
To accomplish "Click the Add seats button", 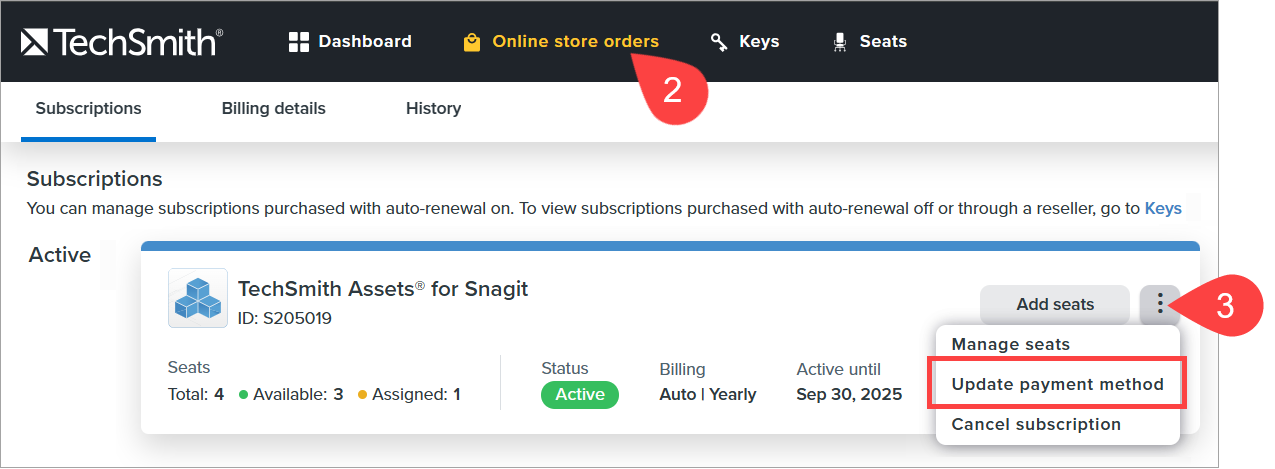I will pos(1055,304).
